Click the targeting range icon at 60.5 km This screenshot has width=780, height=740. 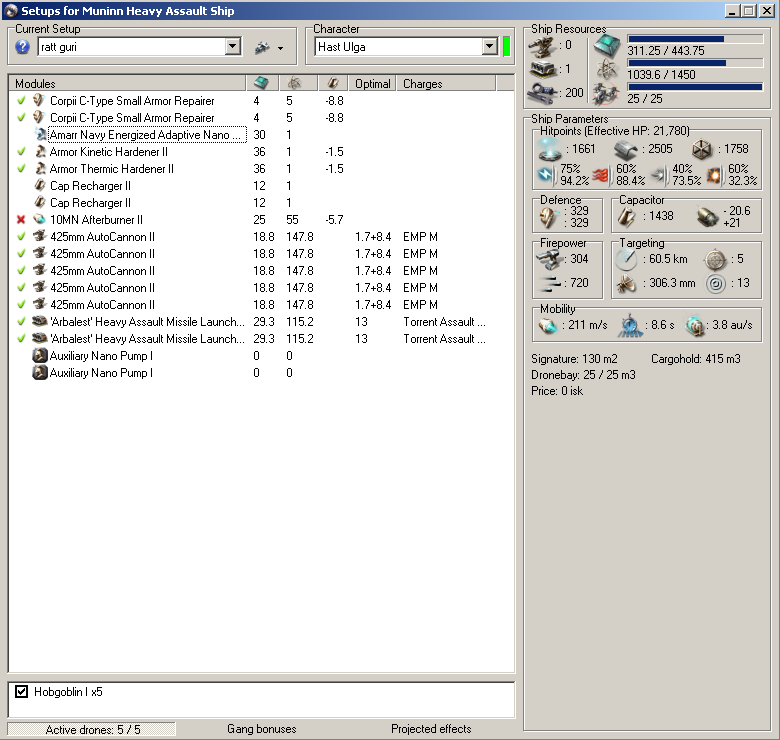[626, 259]
